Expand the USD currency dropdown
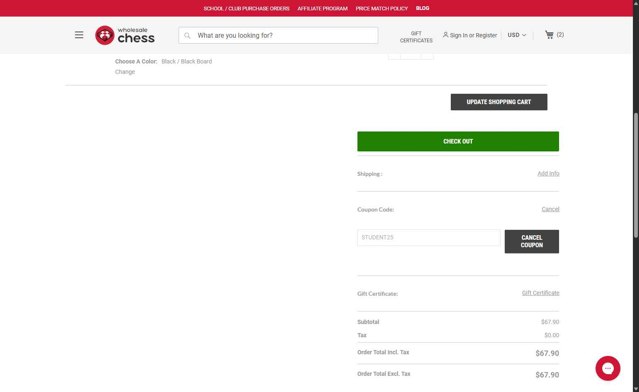This screenshot has height=392, width=639. coord(517,35)
